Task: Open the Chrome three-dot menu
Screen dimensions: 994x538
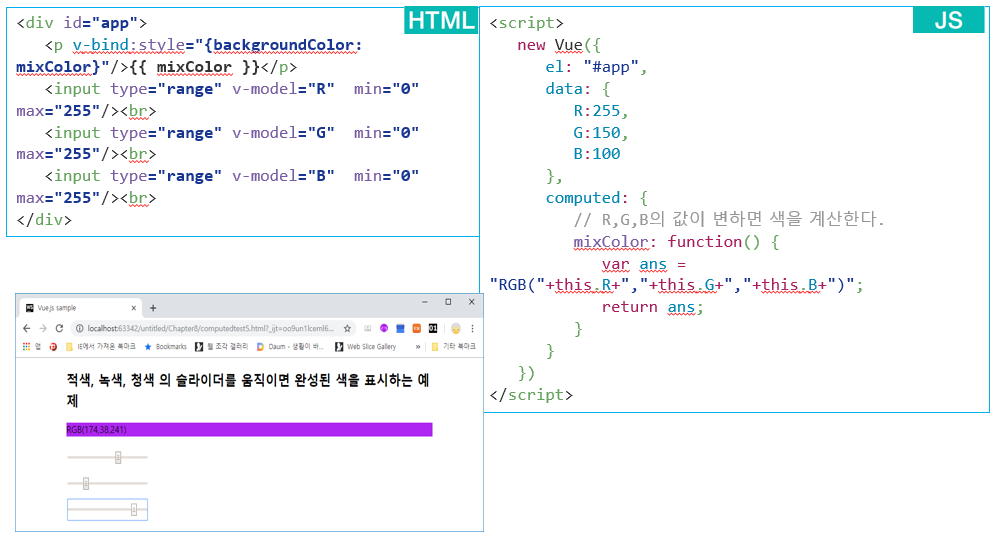Action: pyautogui.click(x=472, y=328)
